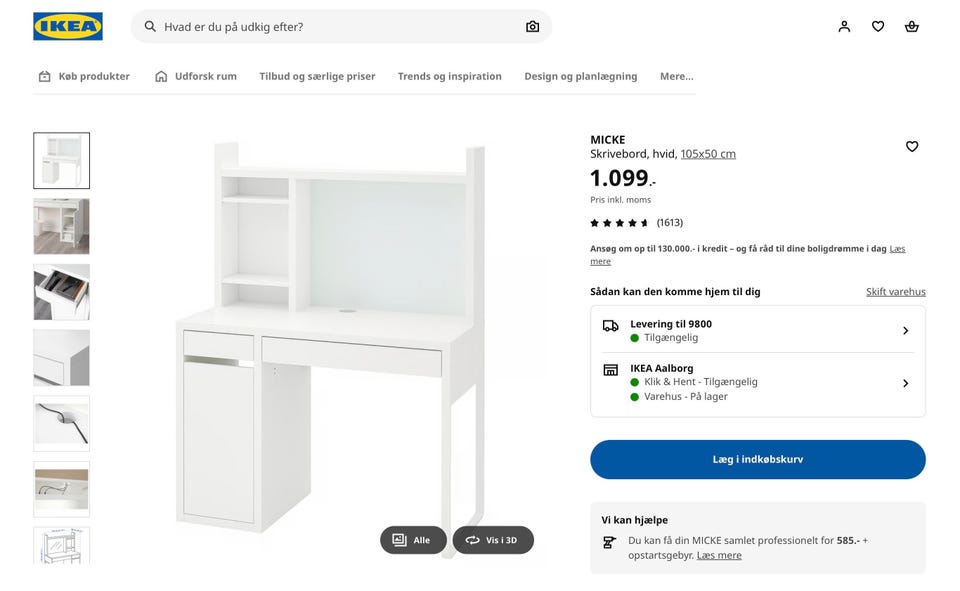Go to Tilbud og særlige priser

point(317,76)
